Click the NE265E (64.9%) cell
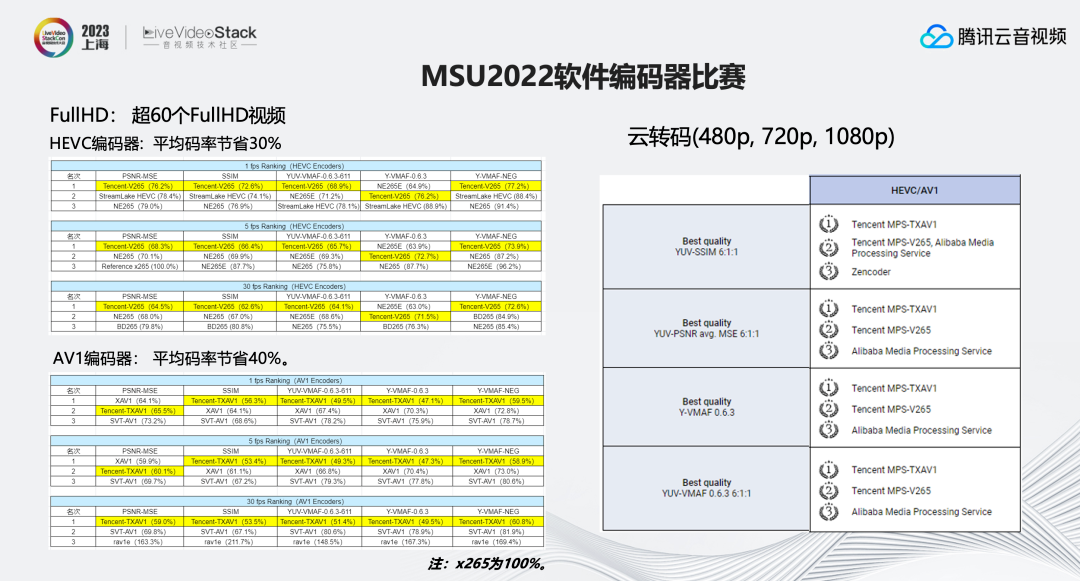This screenshot has height=581, width=1080. point(404,186)
